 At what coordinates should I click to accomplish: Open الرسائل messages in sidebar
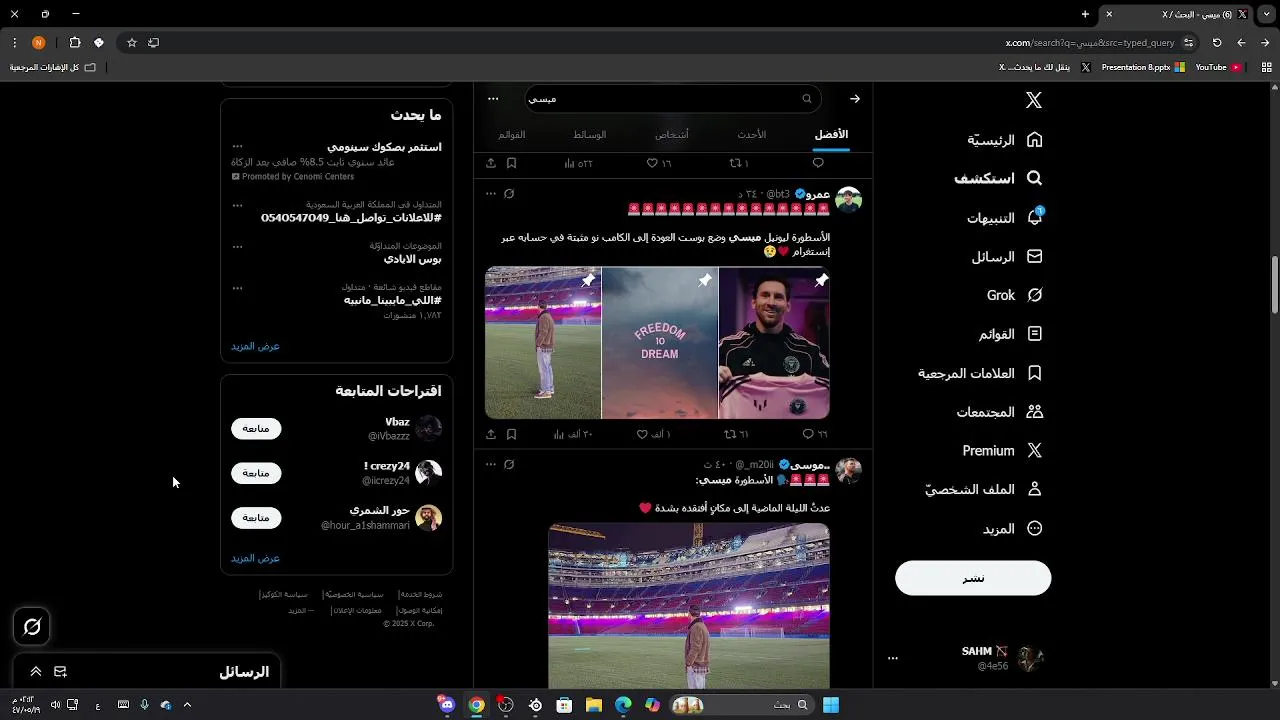click(x=1007, y=257)
